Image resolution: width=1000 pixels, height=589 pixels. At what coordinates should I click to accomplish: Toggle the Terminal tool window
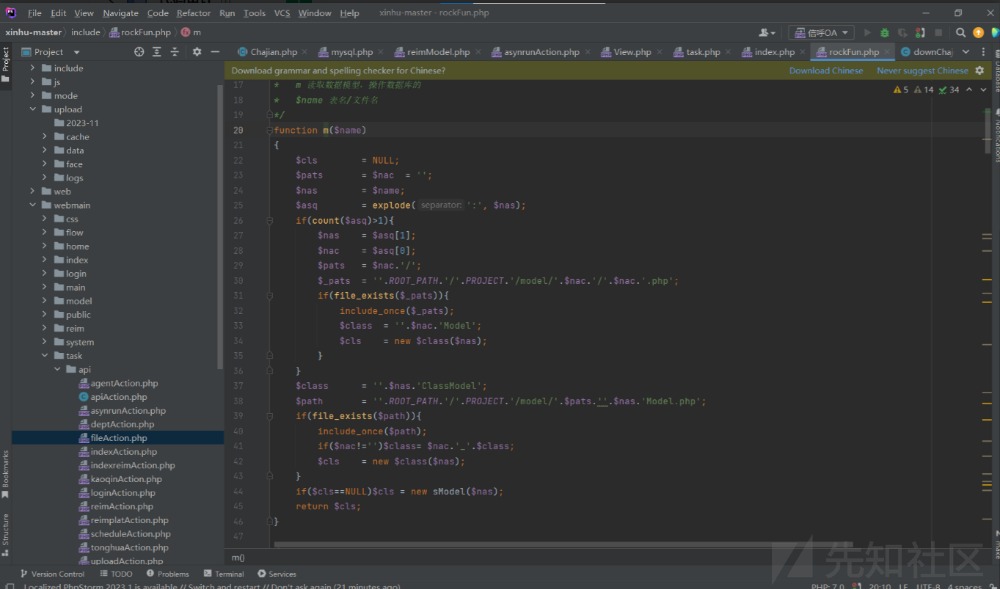[223, 574]
